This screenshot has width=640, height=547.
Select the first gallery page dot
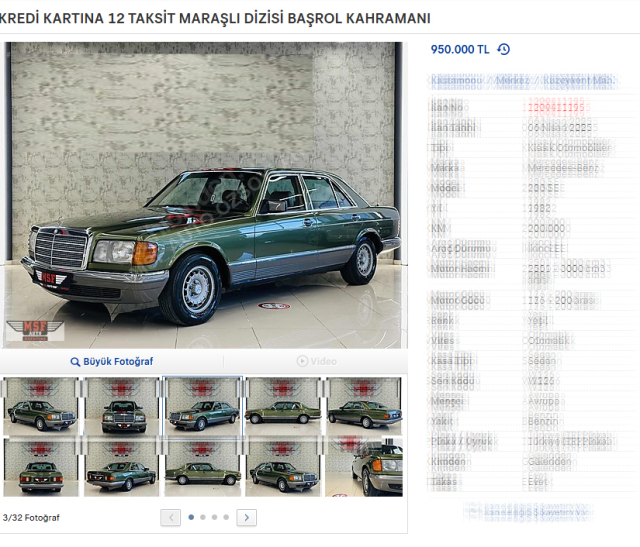191,517
